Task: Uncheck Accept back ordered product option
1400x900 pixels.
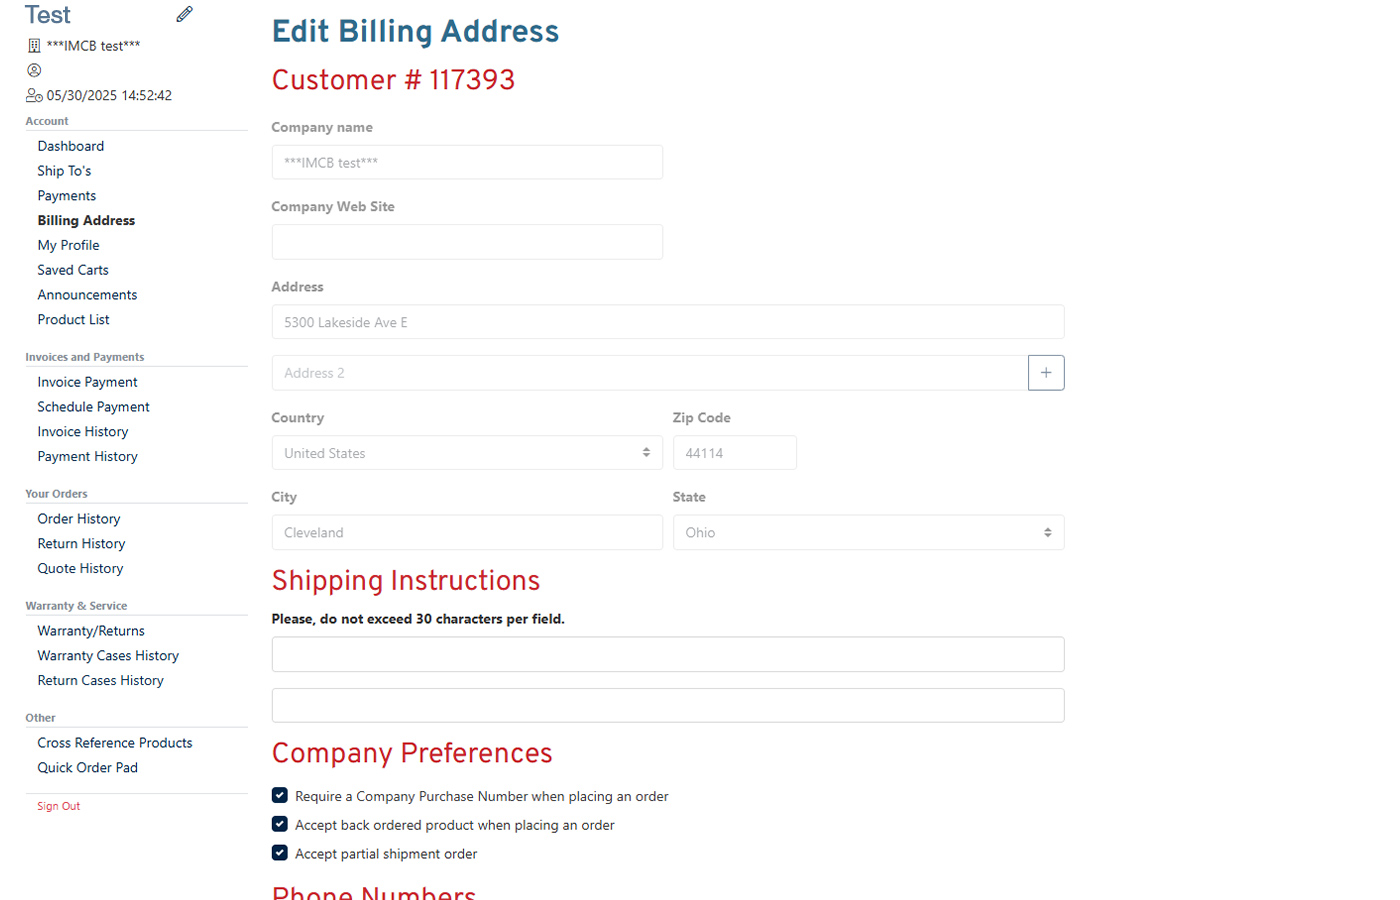Action: [280, 825]
